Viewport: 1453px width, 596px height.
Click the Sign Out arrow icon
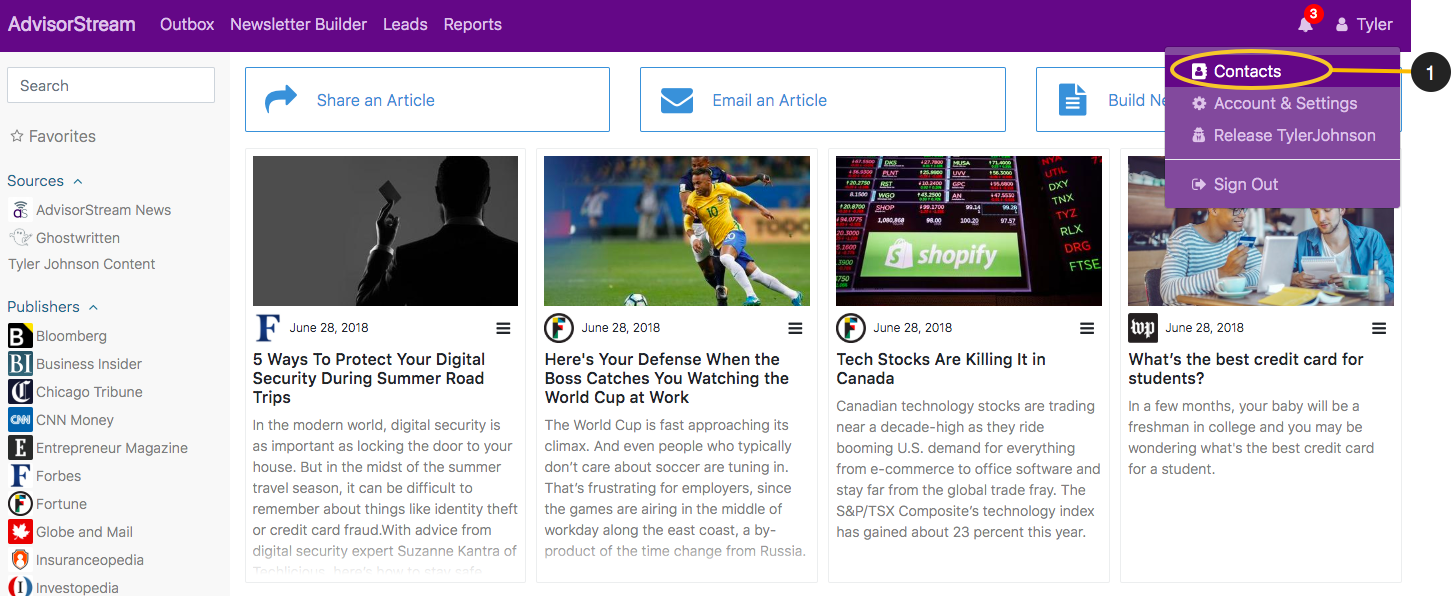pos(1199,184)
